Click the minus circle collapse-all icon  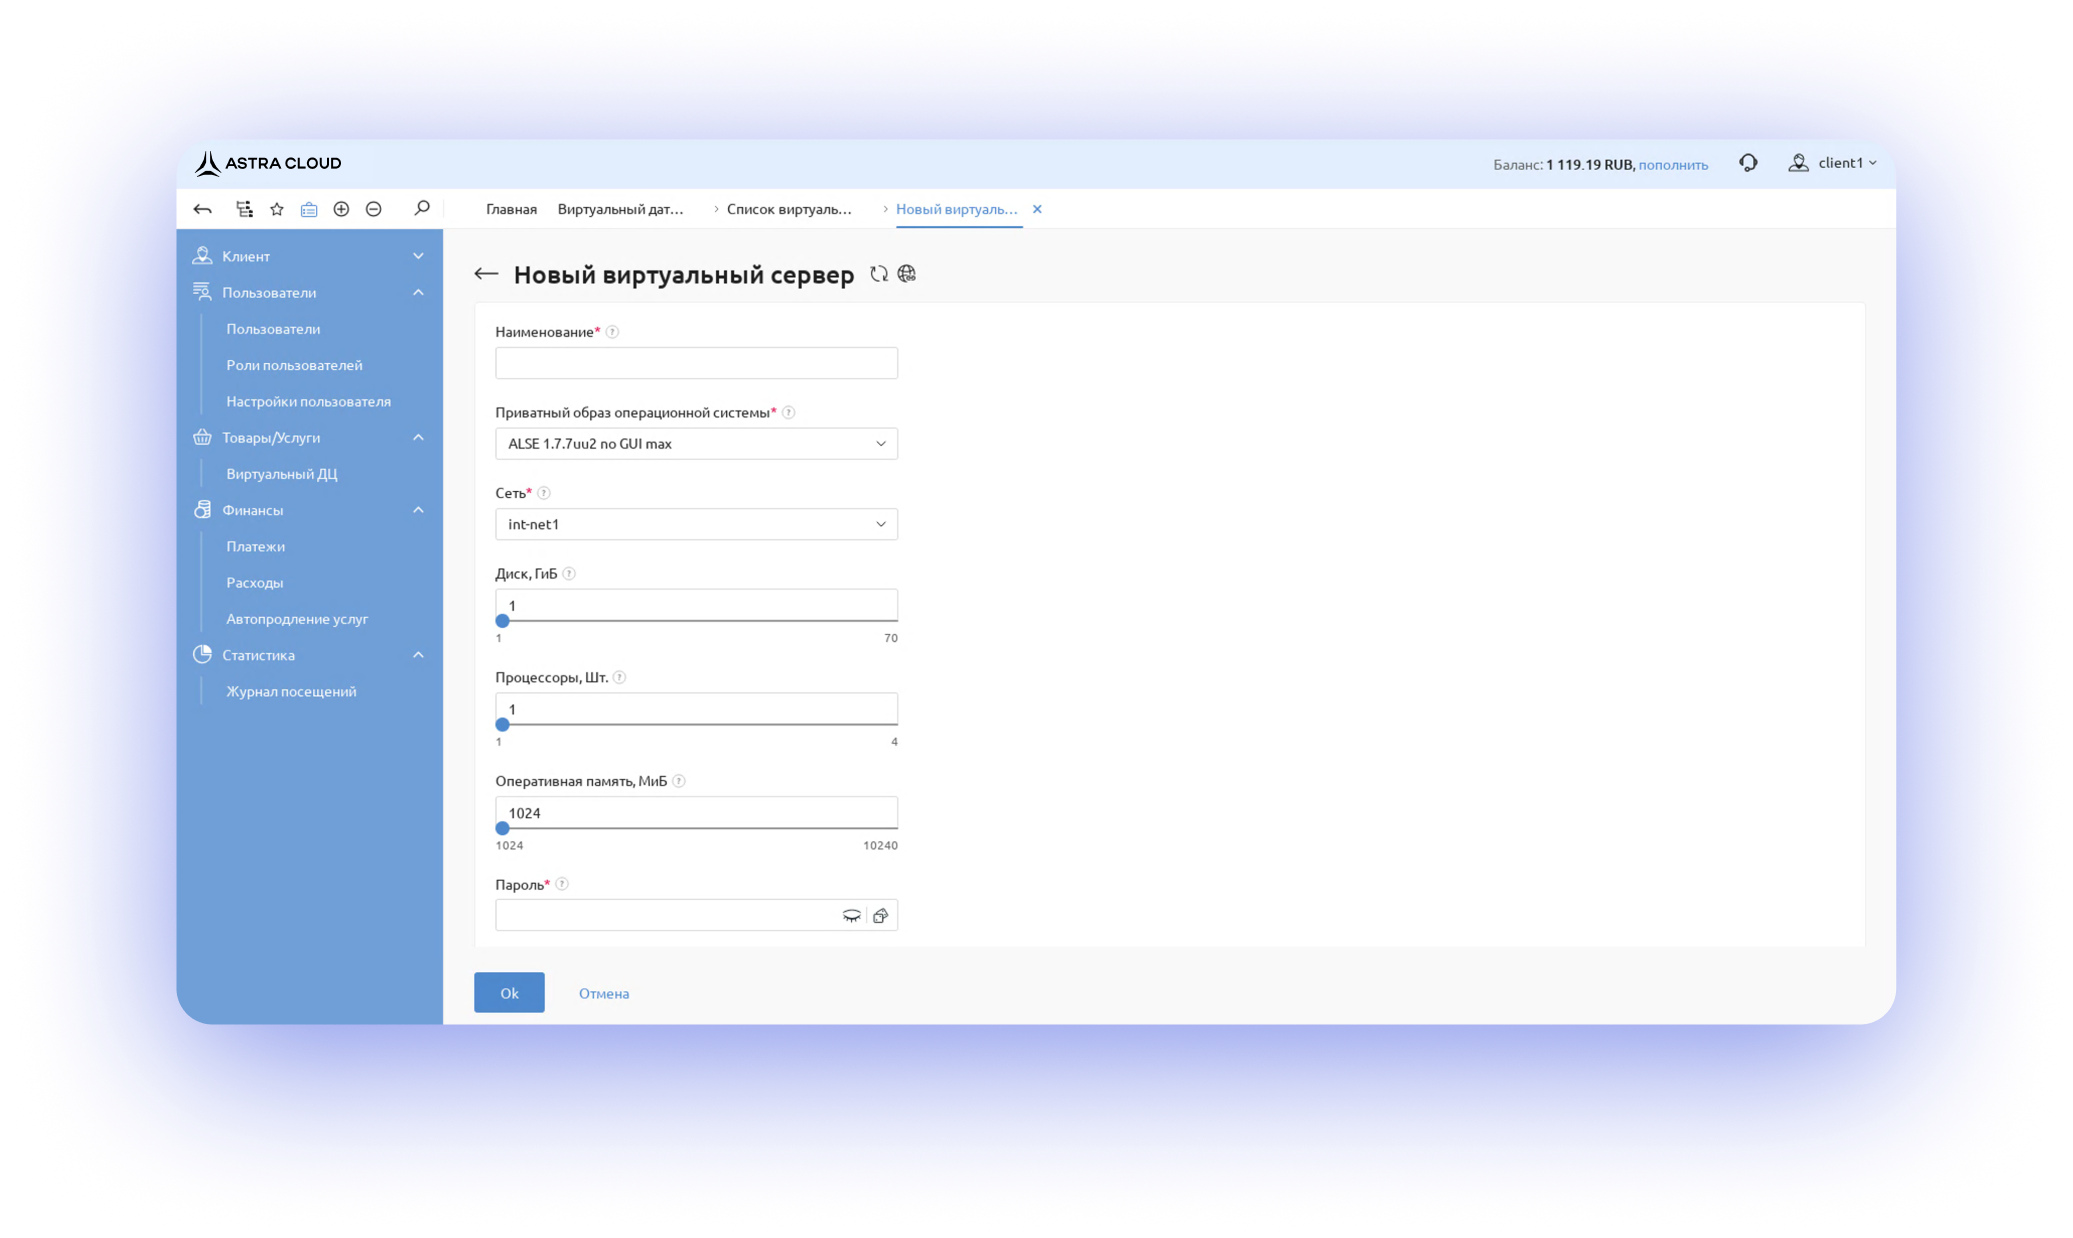tap(373, 209)
